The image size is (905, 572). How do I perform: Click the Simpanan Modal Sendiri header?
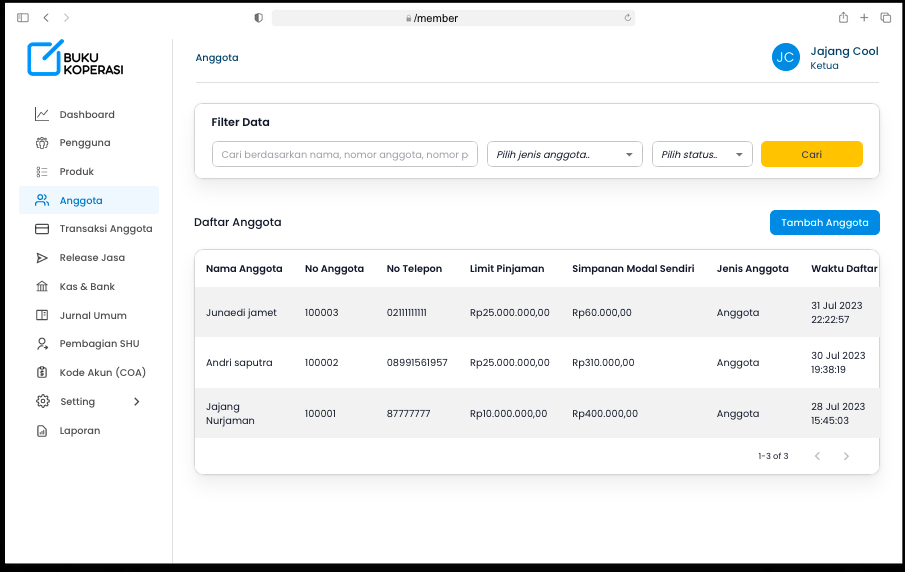[633, 269]
